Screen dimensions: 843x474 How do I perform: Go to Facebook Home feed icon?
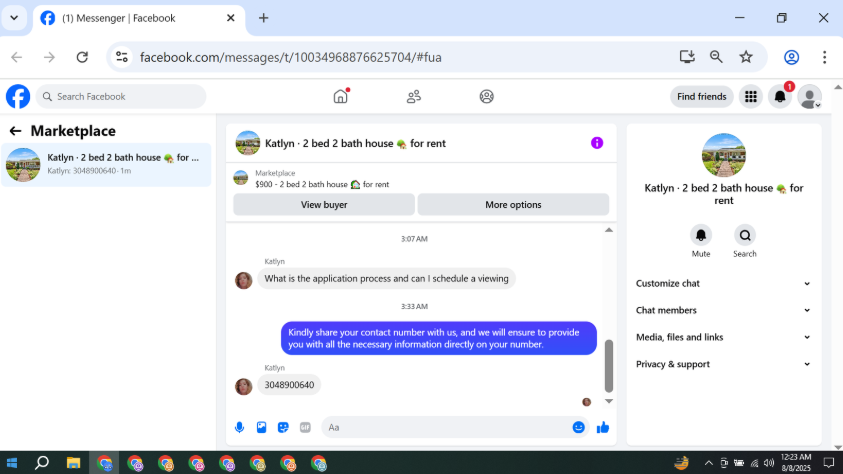pos(340,97)
